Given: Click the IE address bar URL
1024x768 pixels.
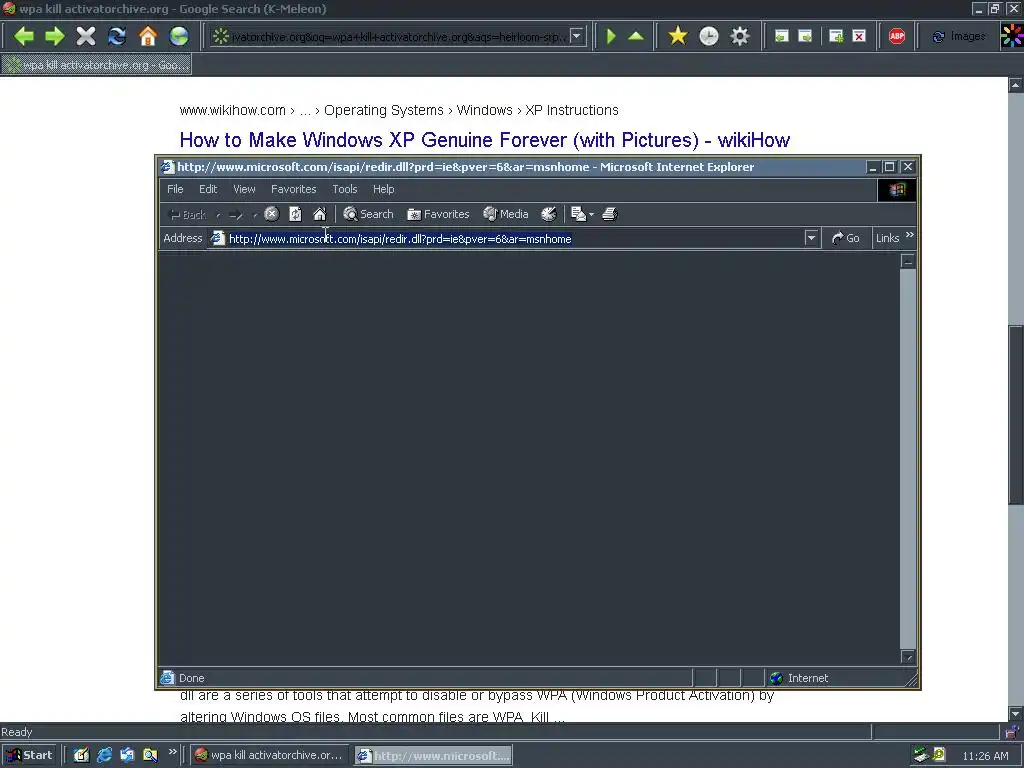Looking at the screenshot, I should tap(400, 239).
